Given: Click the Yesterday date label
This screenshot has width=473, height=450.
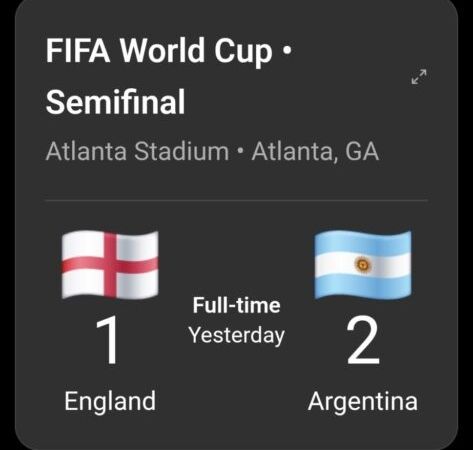Looking at the screenshot, I should pyautogui.click(x=236, y=335).
